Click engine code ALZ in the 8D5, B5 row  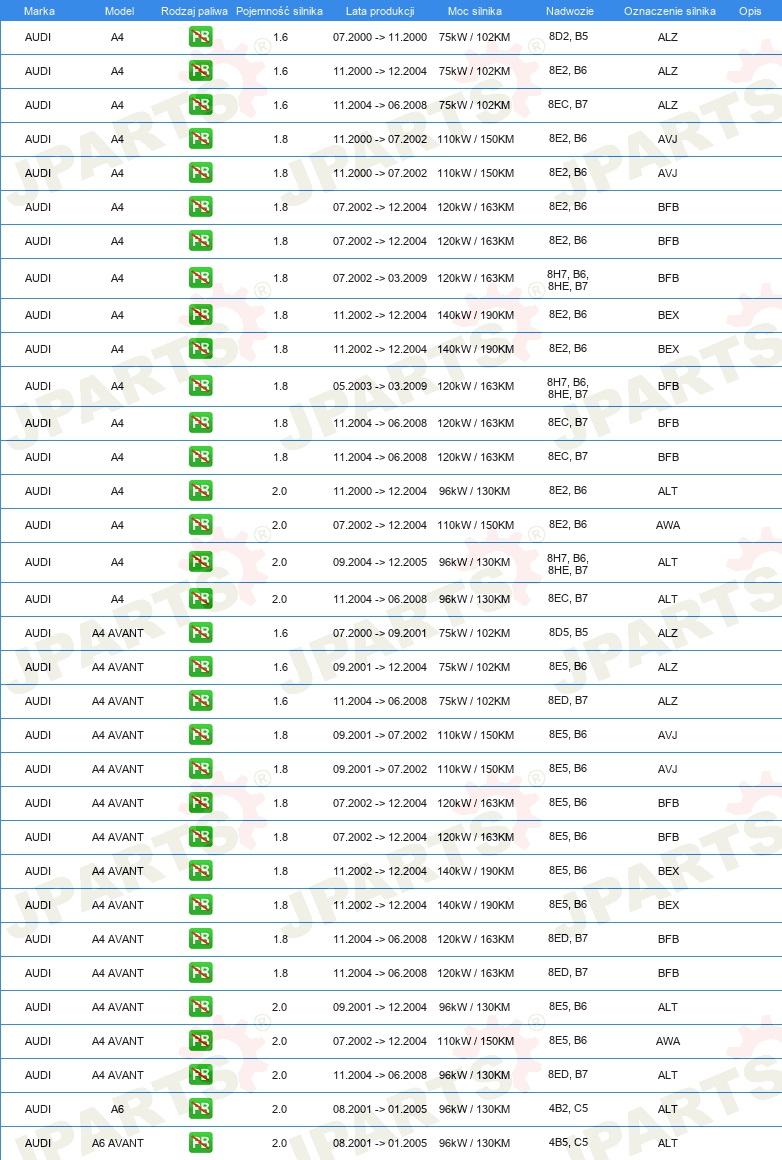(668, 633)
